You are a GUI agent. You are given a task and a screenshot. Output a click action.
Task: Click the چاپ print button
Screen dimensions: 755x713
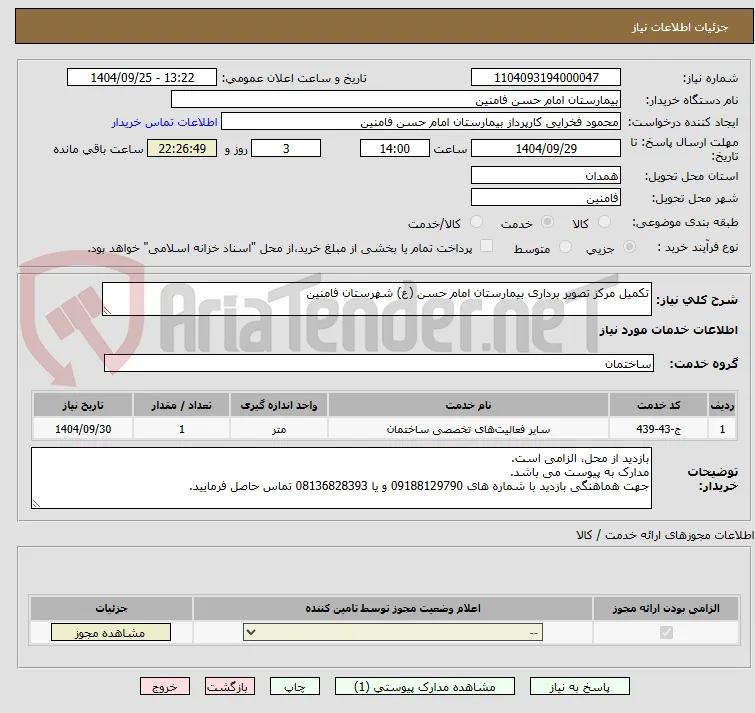tap(295, 687)
